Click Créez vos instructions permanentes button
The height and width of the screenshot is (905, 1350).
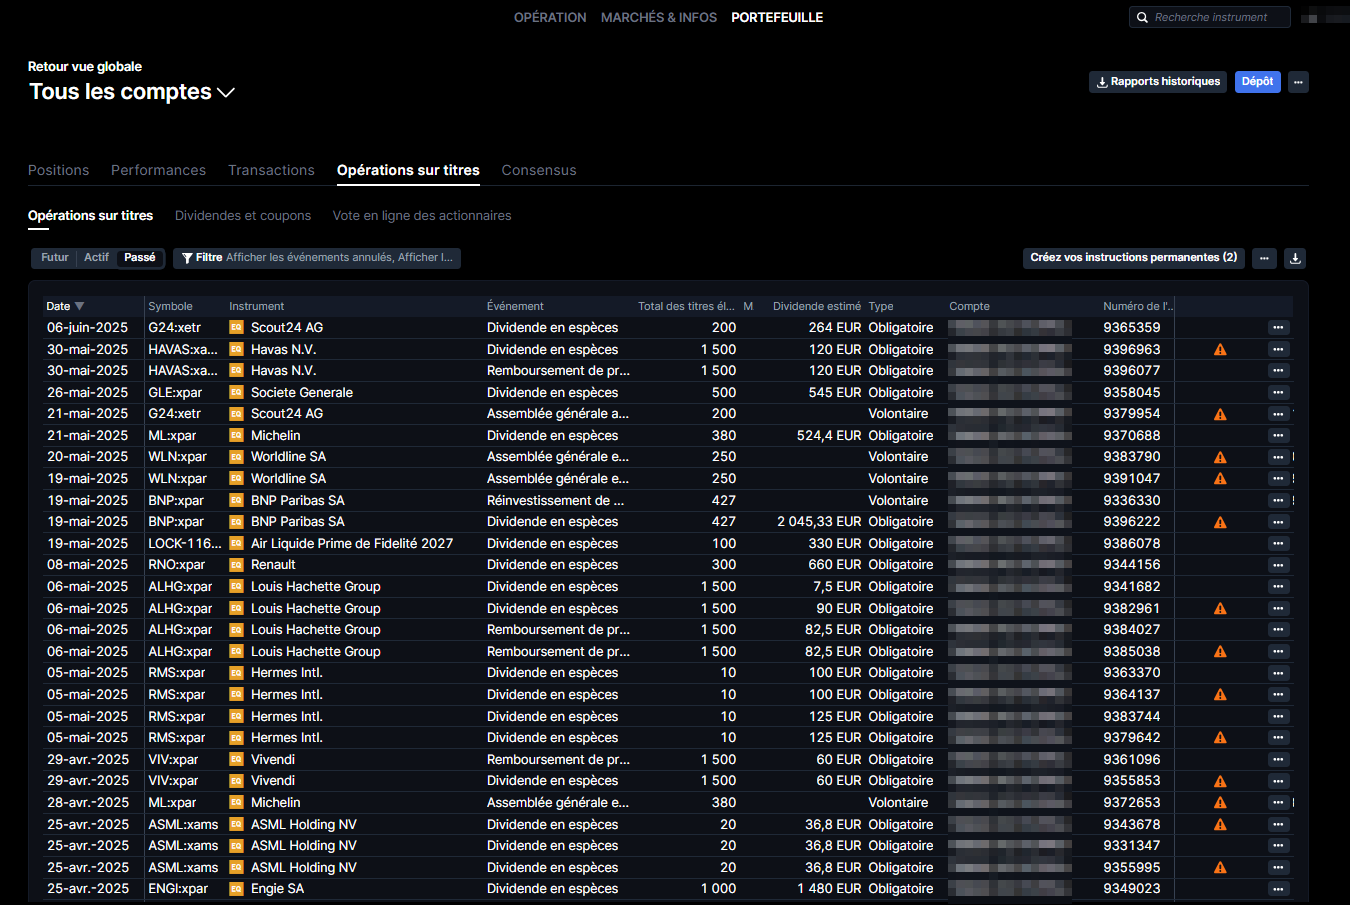point(1134,258)
